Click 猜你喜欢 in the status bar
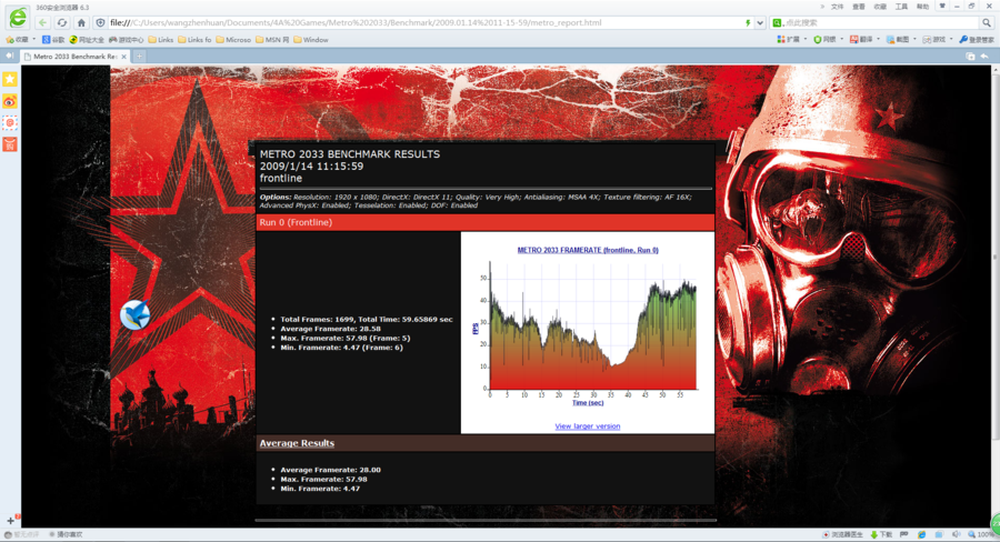 coord(66,534)
